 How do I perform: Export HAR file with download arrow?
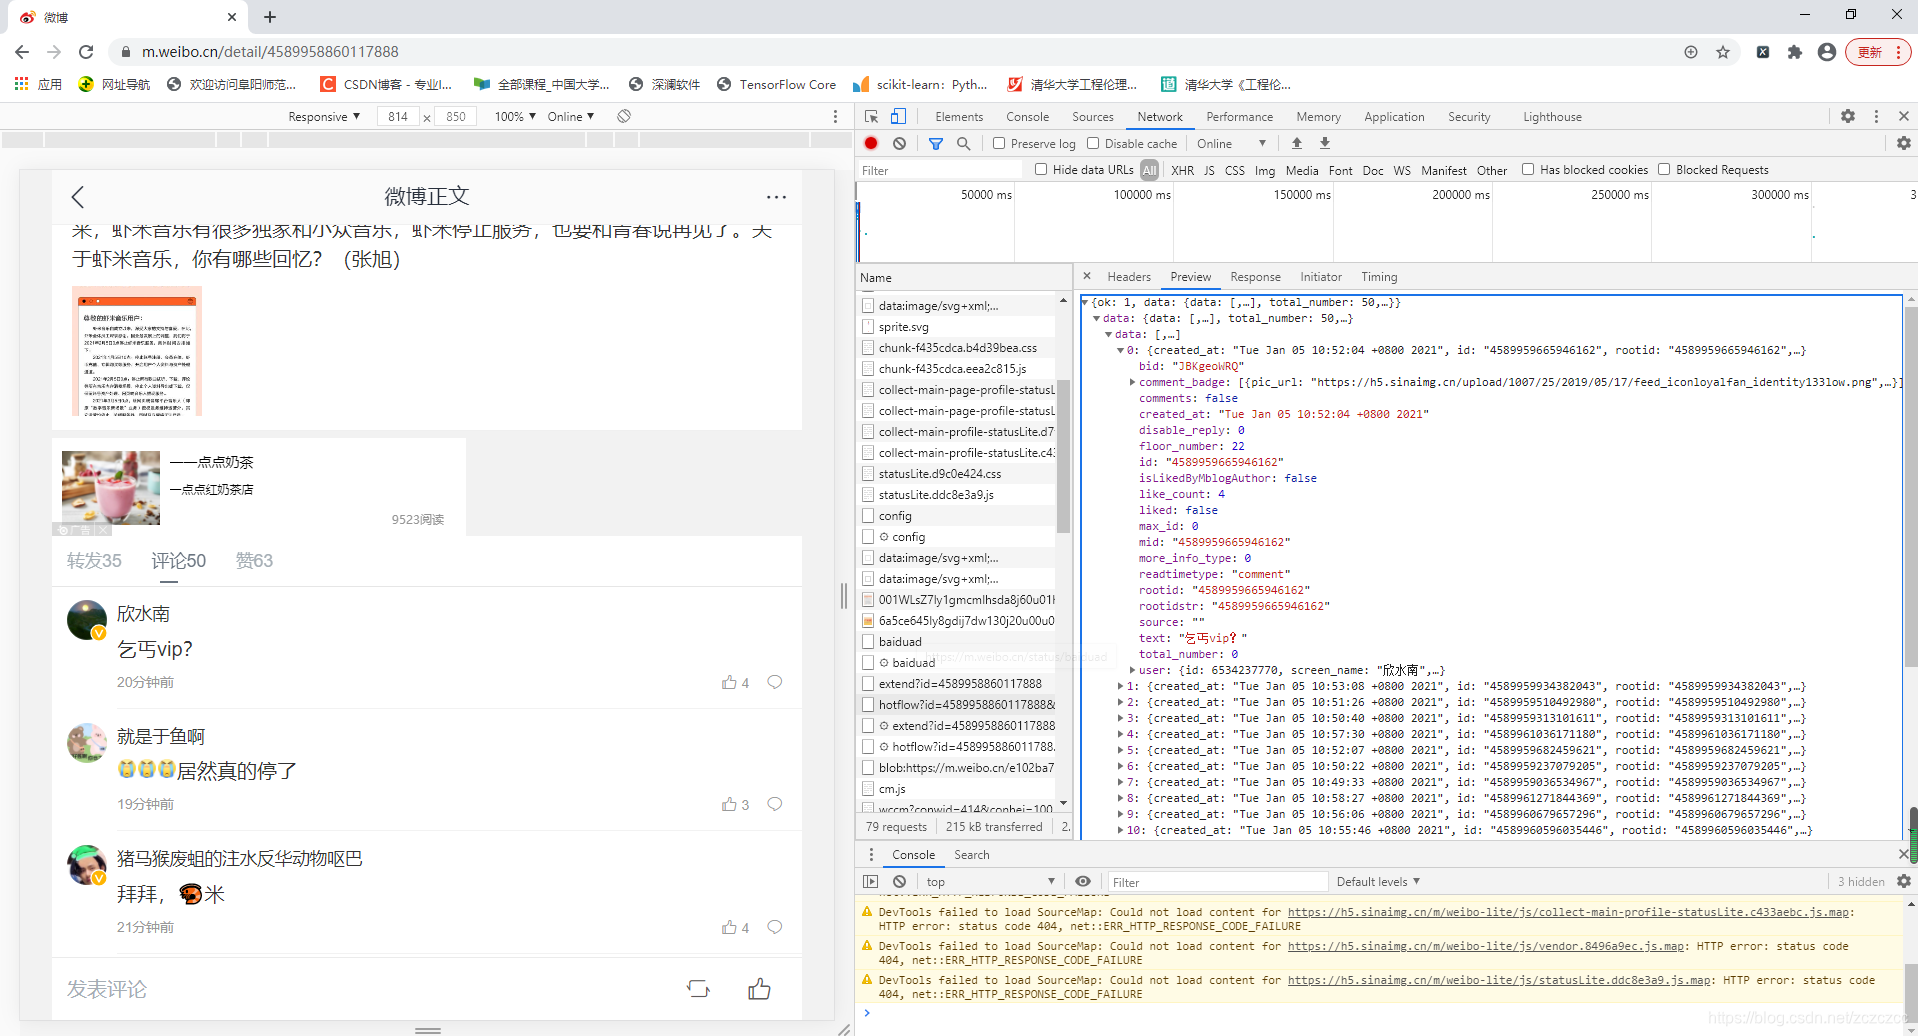pyautogui.click(x=1325, y=143)
